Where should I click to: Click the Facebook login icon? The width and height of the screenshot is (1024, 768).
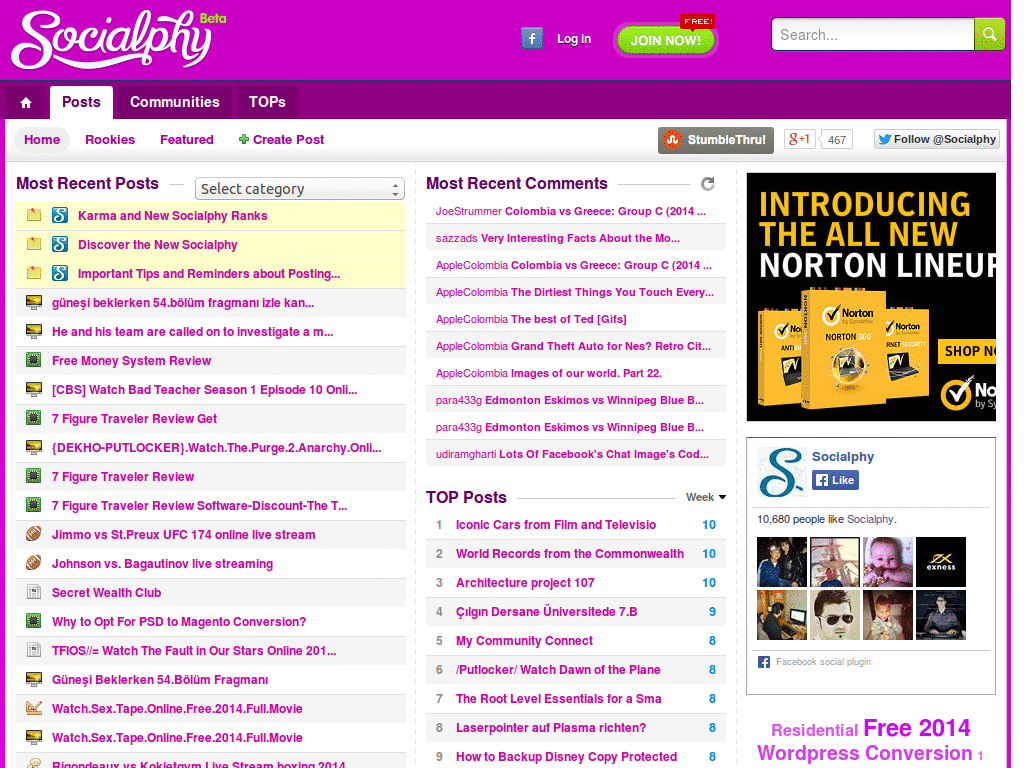[x=532, y=39]
